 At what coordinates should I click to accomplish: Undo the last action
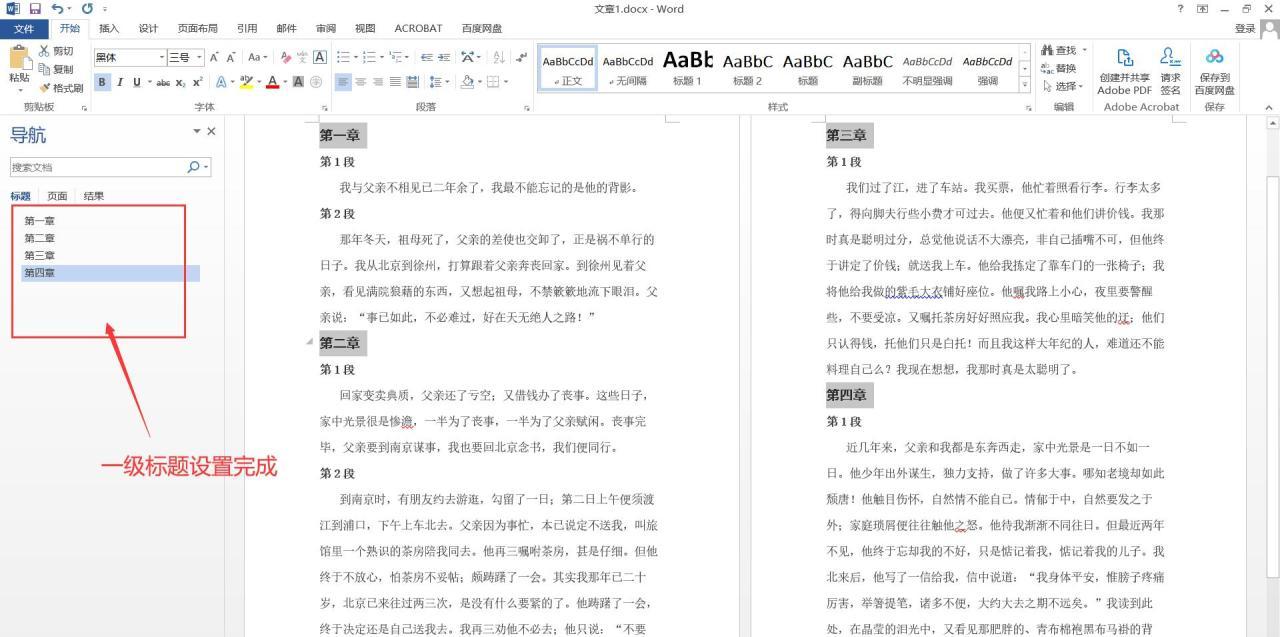point(57,9)
